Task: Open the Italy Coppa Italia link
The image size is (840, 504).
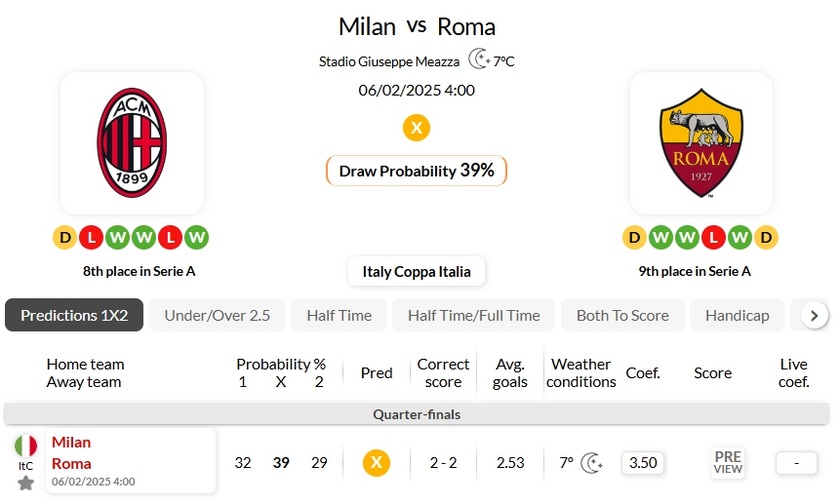Action: click(416, 271)
